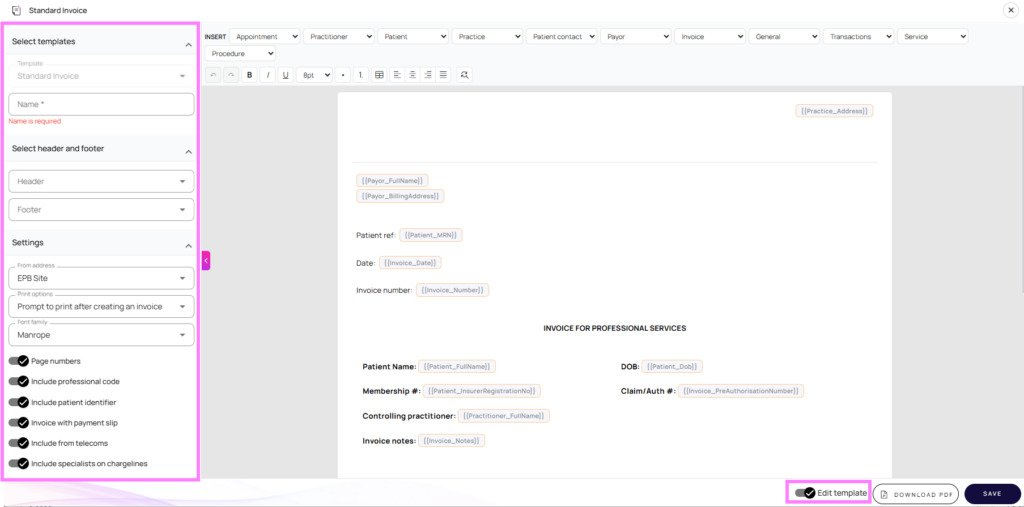Click the {{Invoice_Notes}} placeholder tag

click(x=451, y=440)
